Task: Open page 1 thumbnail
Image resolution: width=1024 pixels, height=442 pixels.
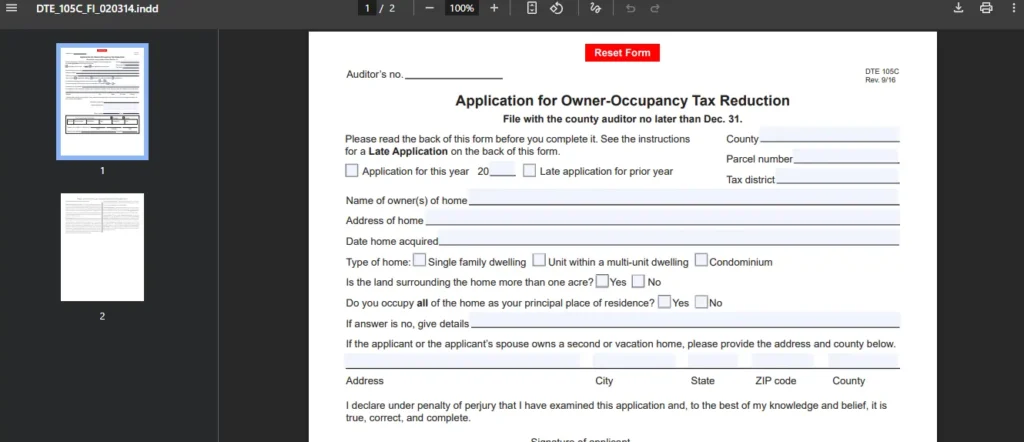Action: coord(102,101)
